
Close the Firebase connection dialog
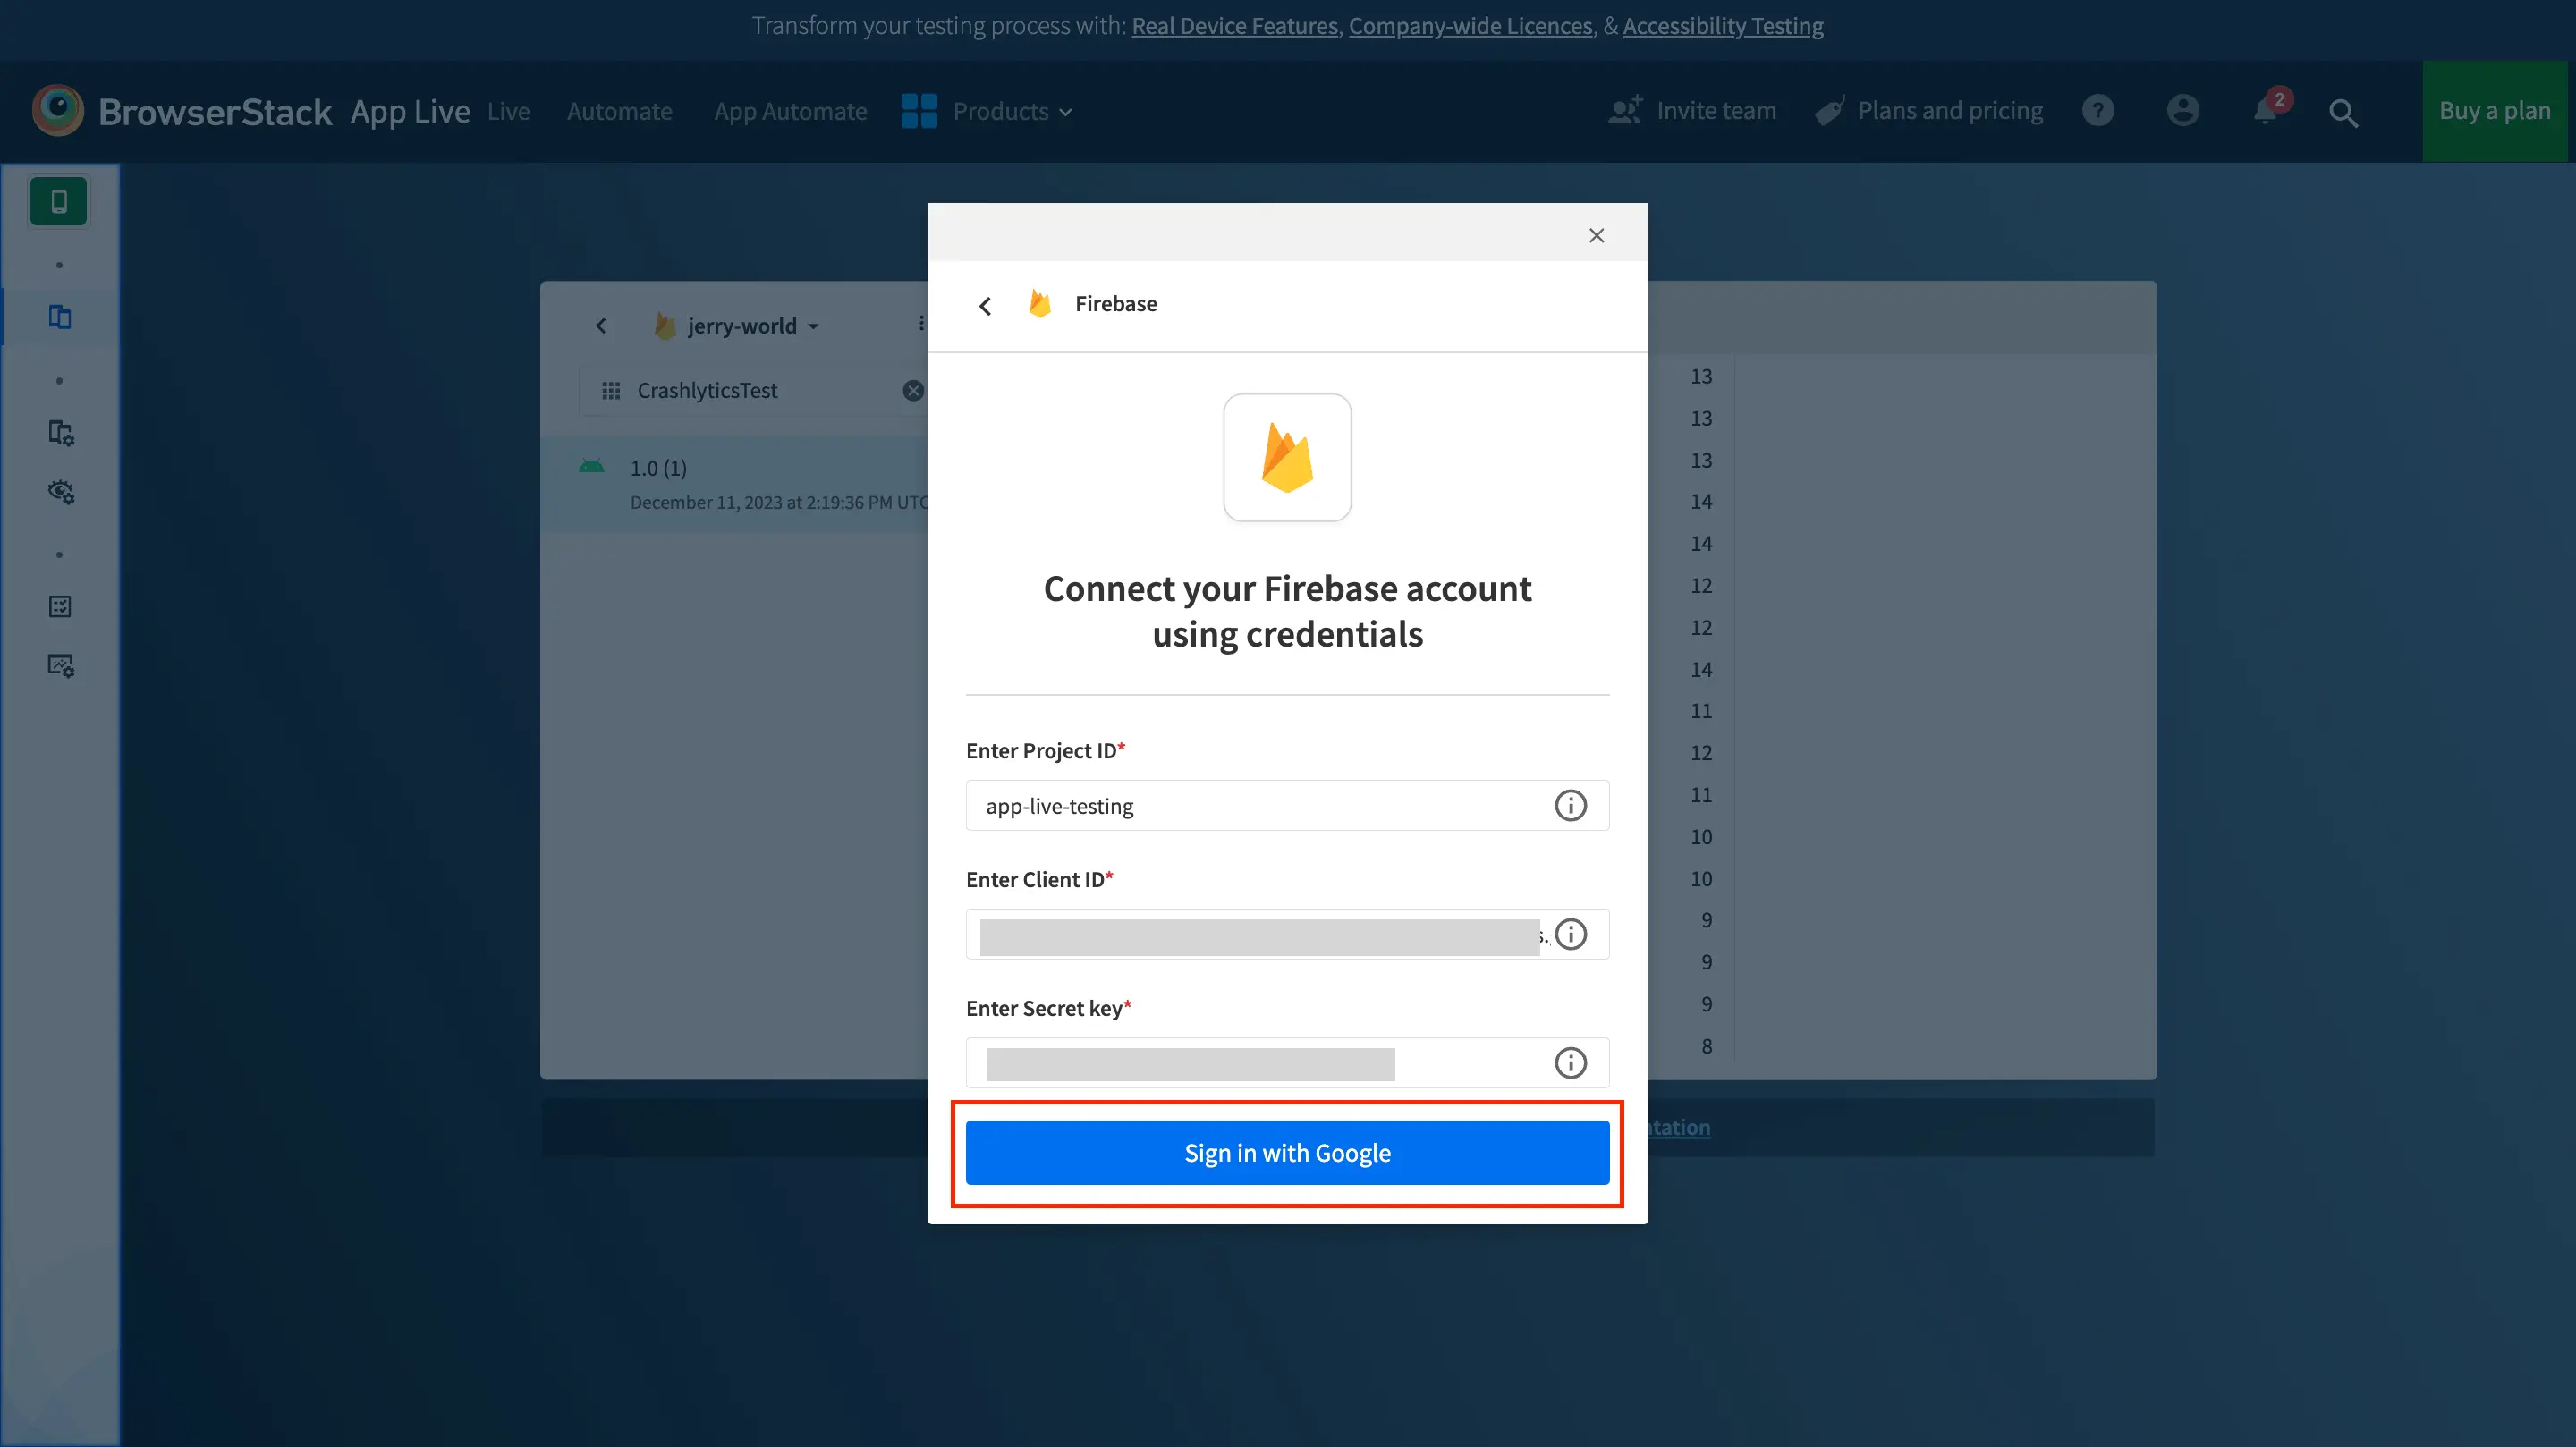coord(1596,235)
